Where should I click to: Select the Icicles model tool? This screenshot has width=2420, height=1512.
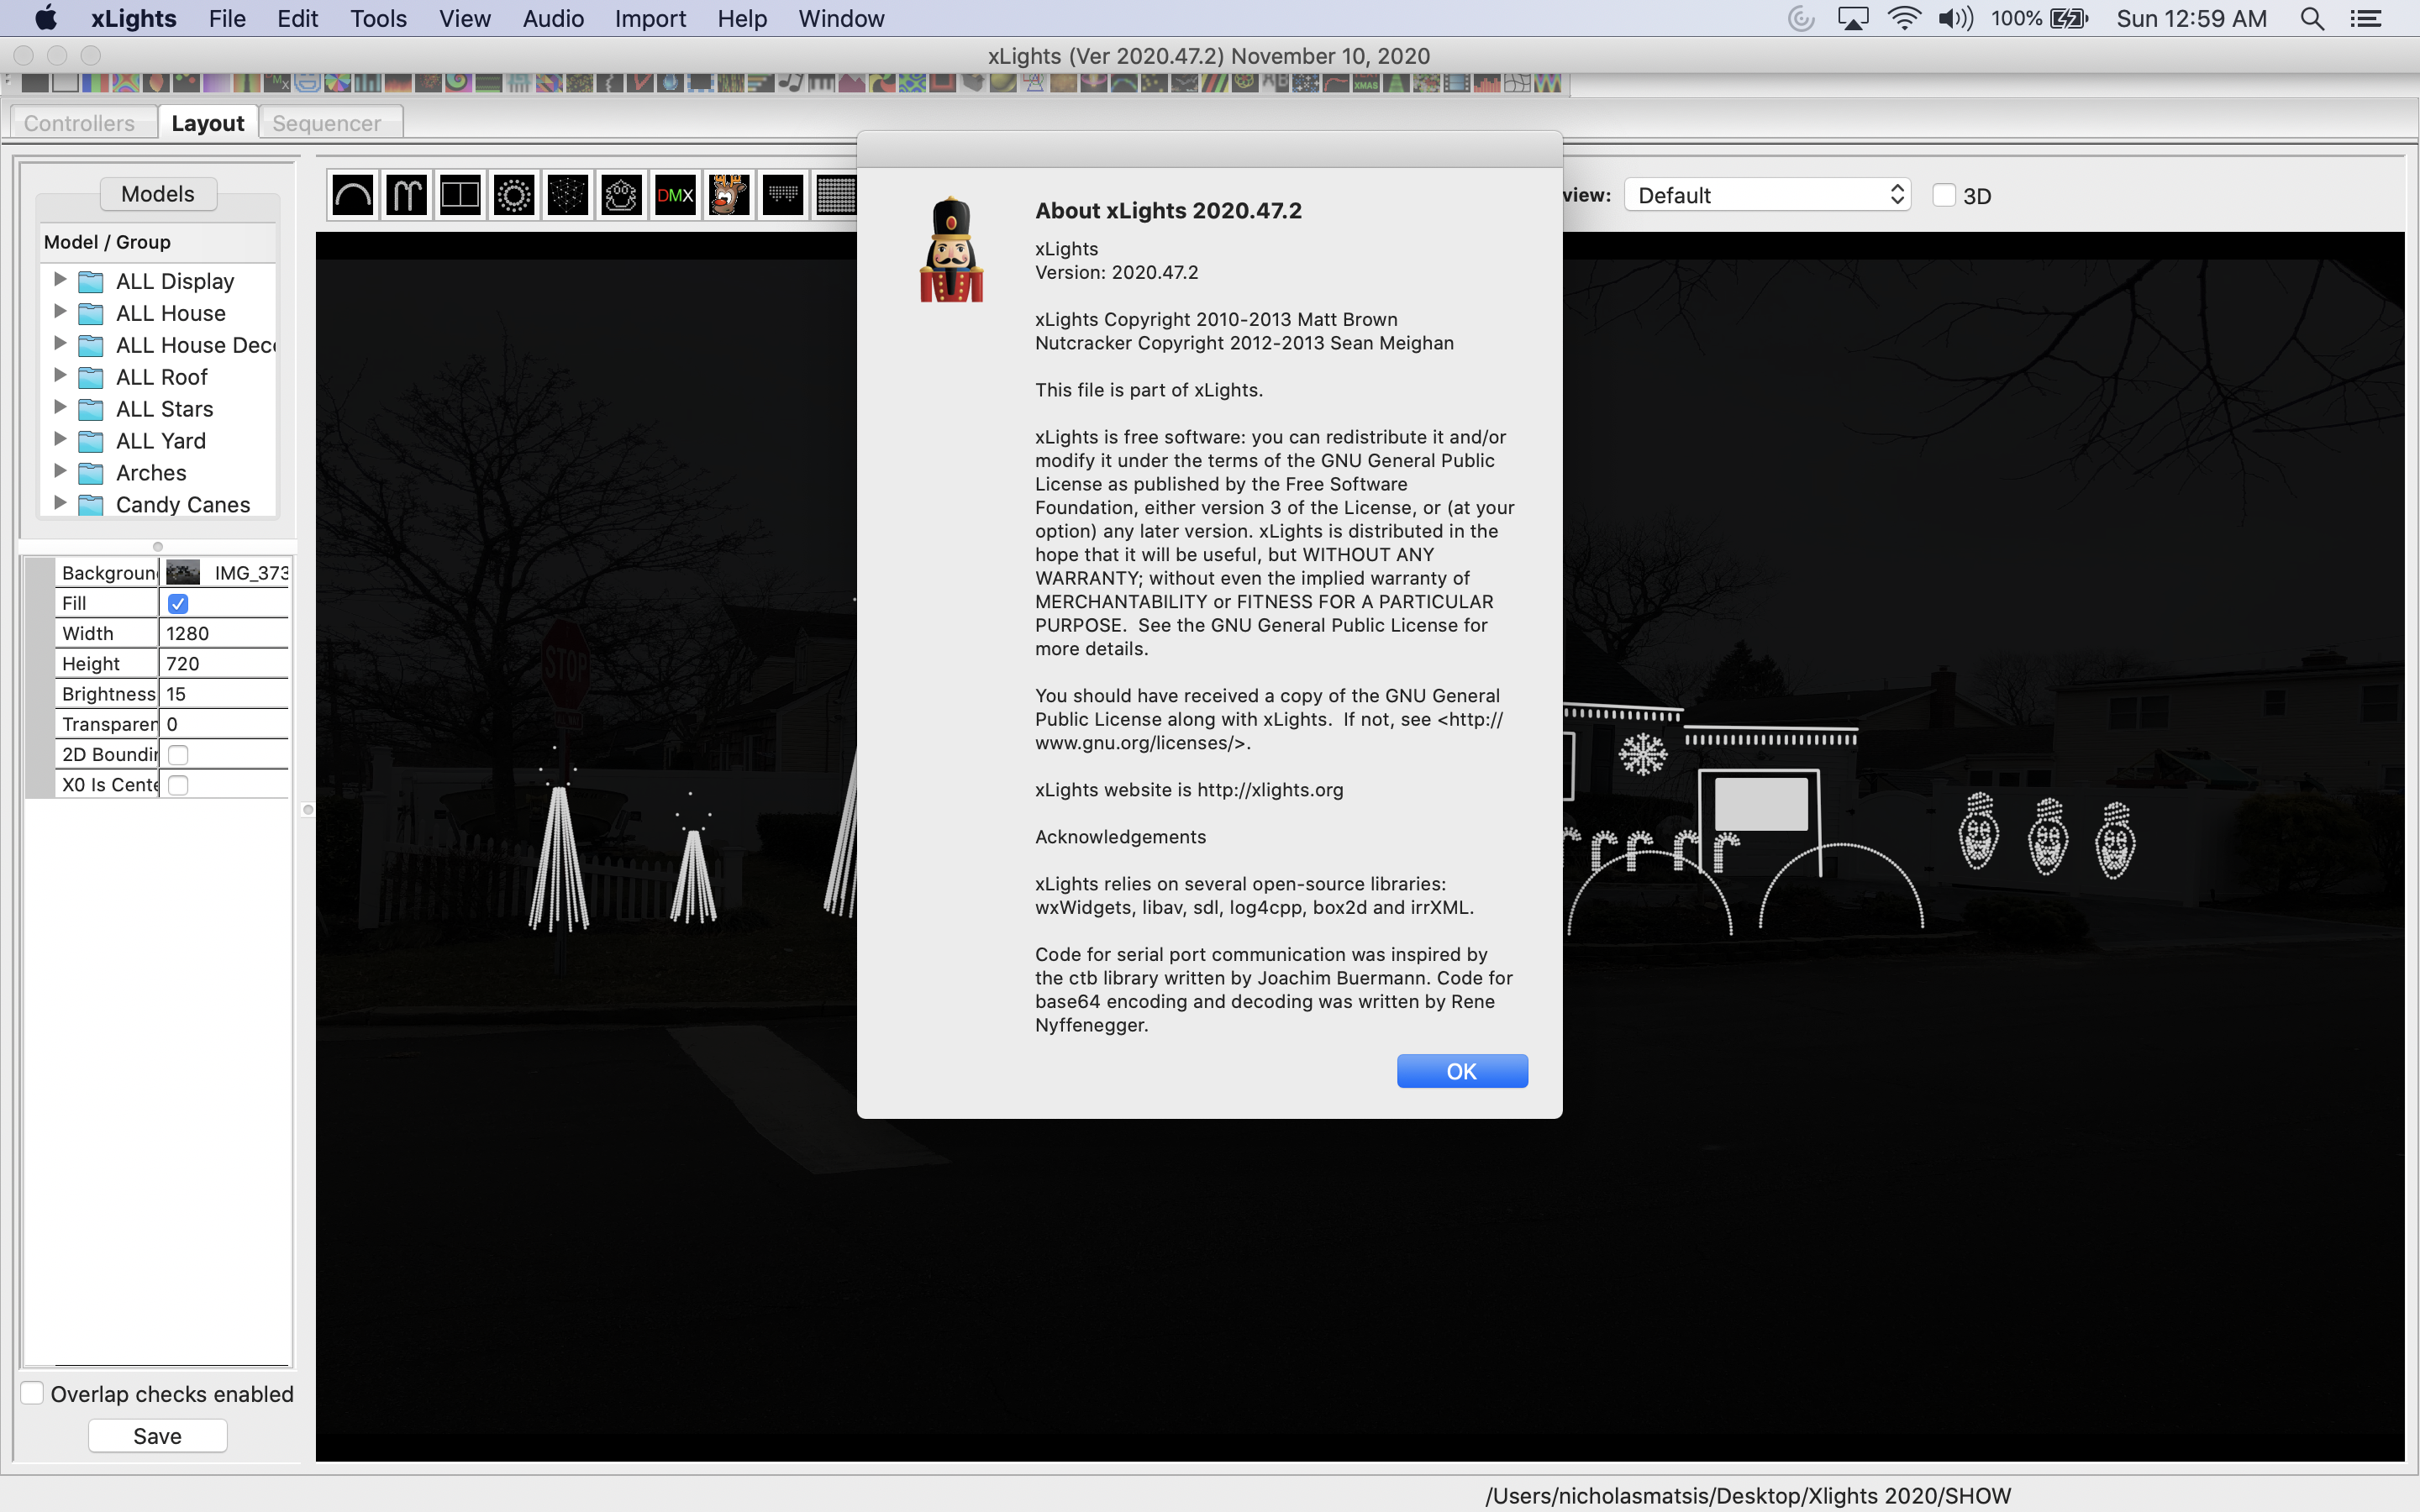click(x=783, y=195)
